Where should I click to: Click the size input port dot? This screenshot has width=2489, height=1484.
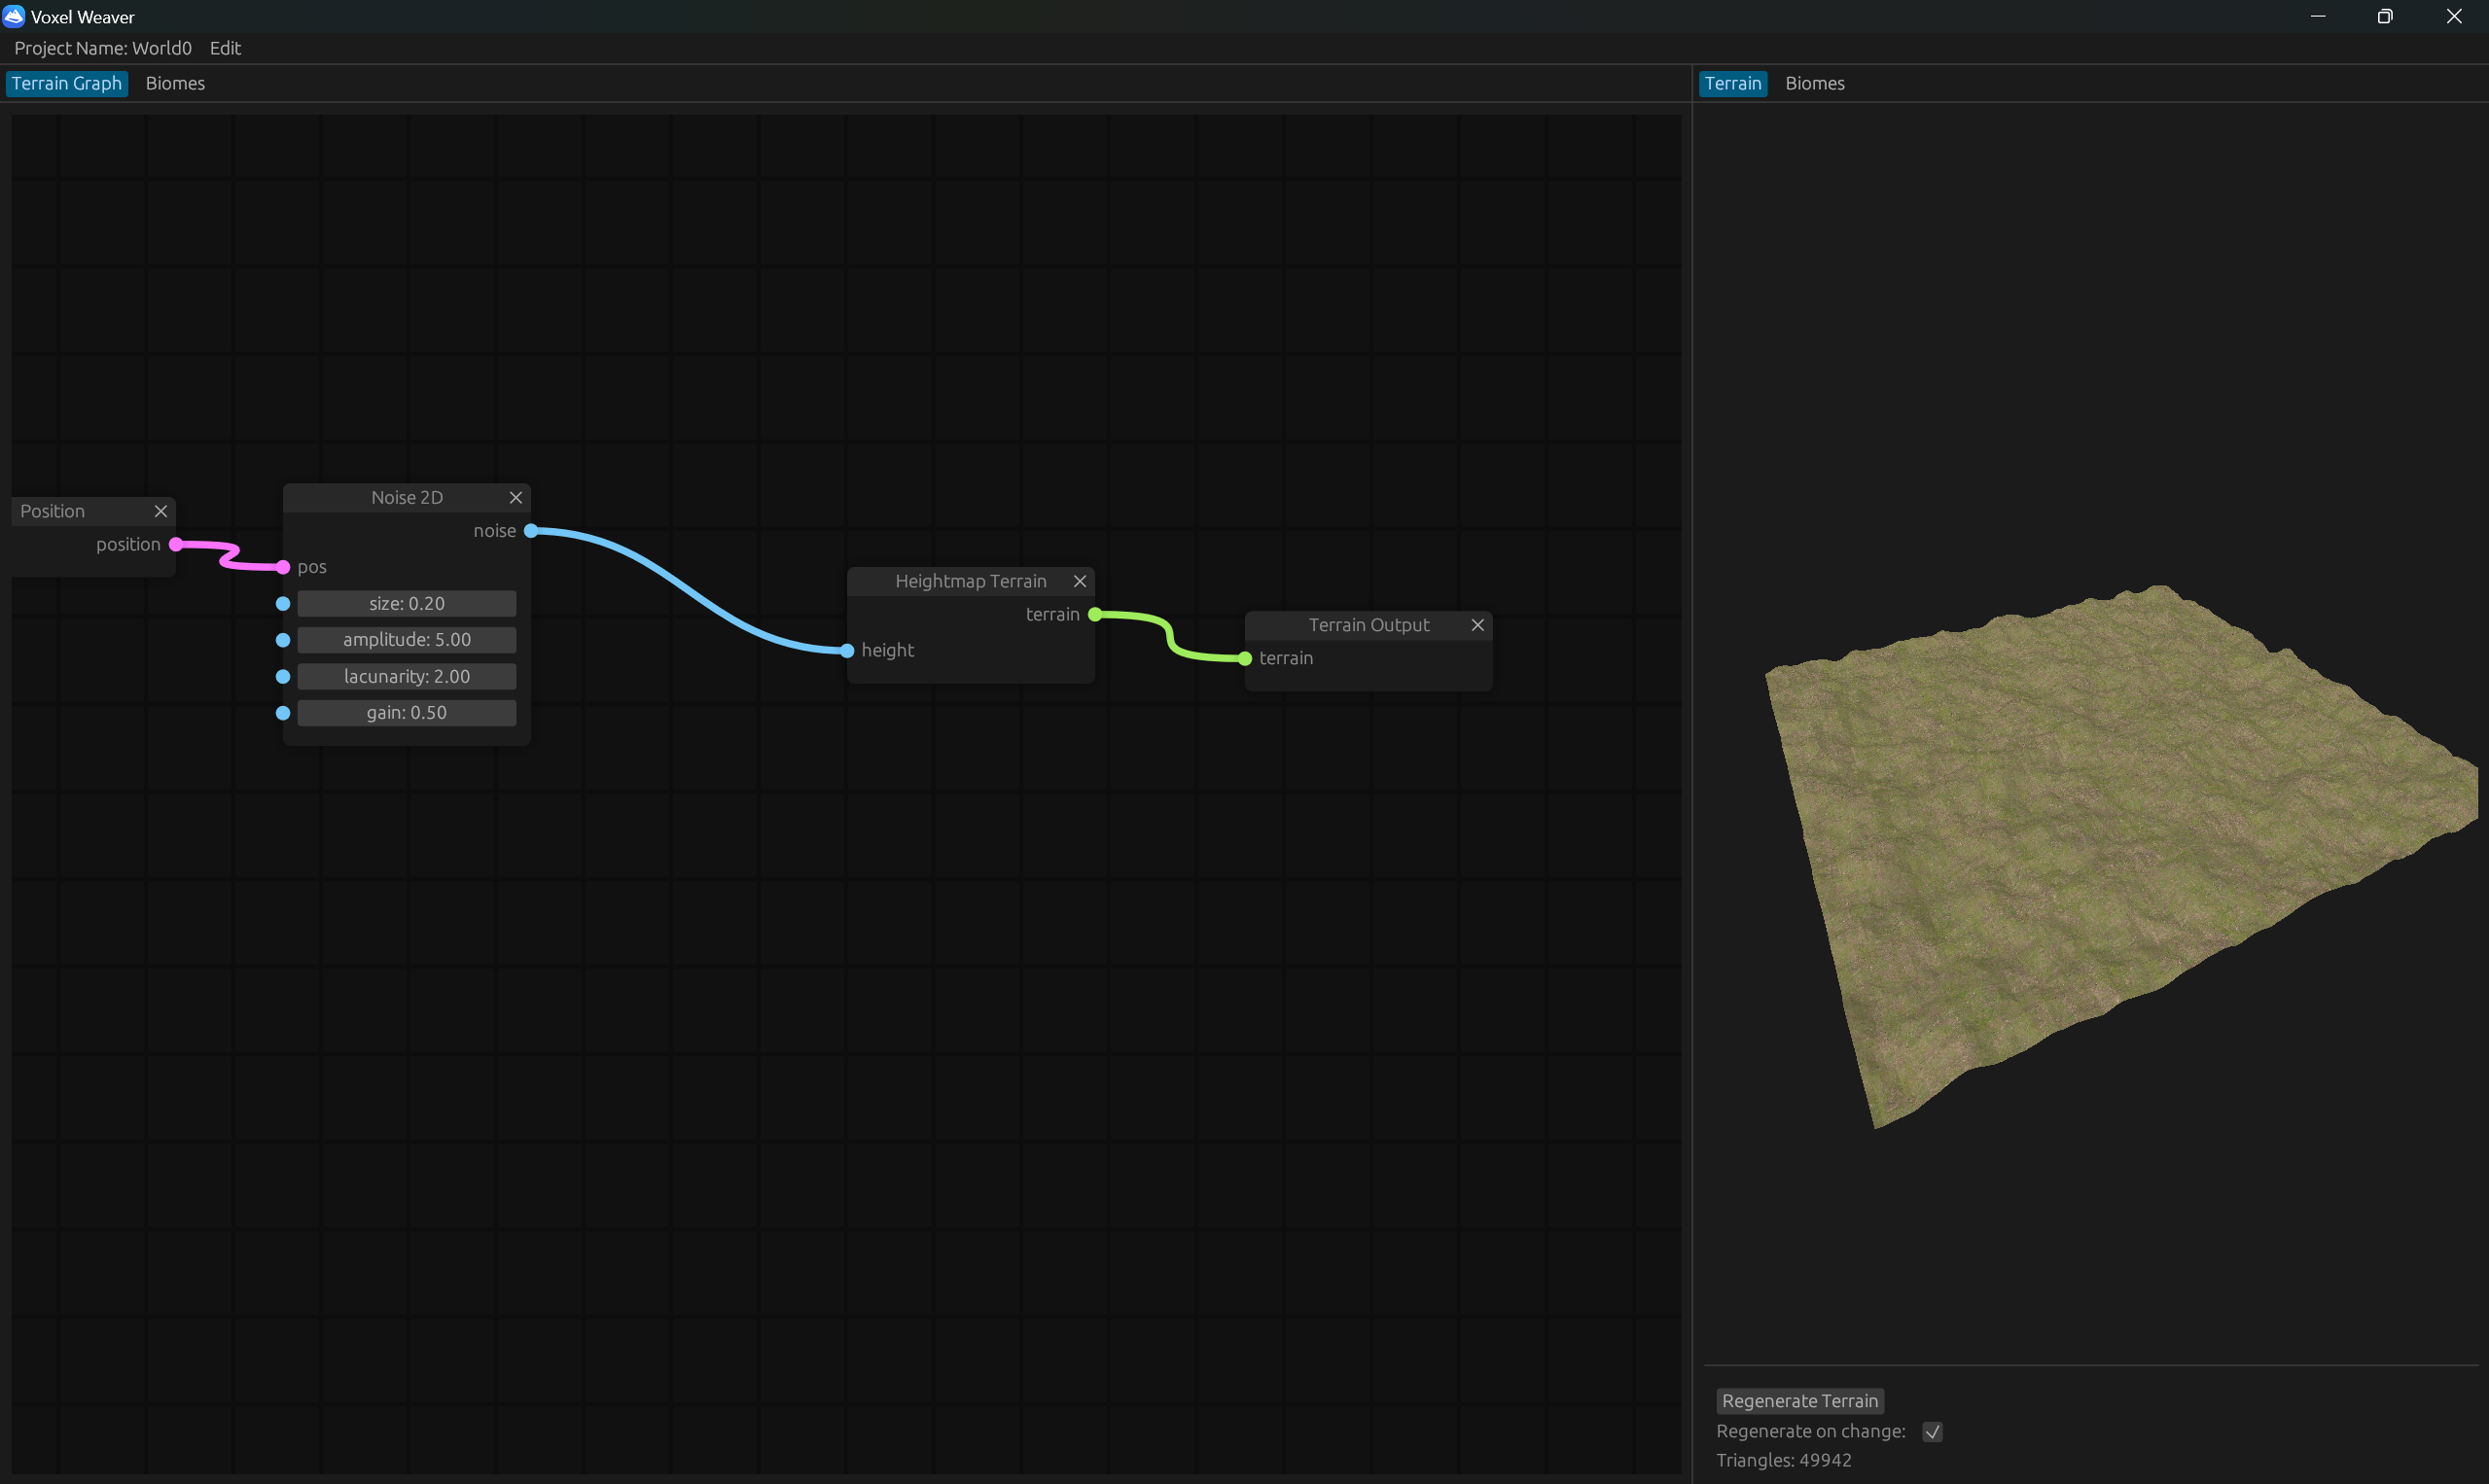pyautogui.click(x=283, y=604)
